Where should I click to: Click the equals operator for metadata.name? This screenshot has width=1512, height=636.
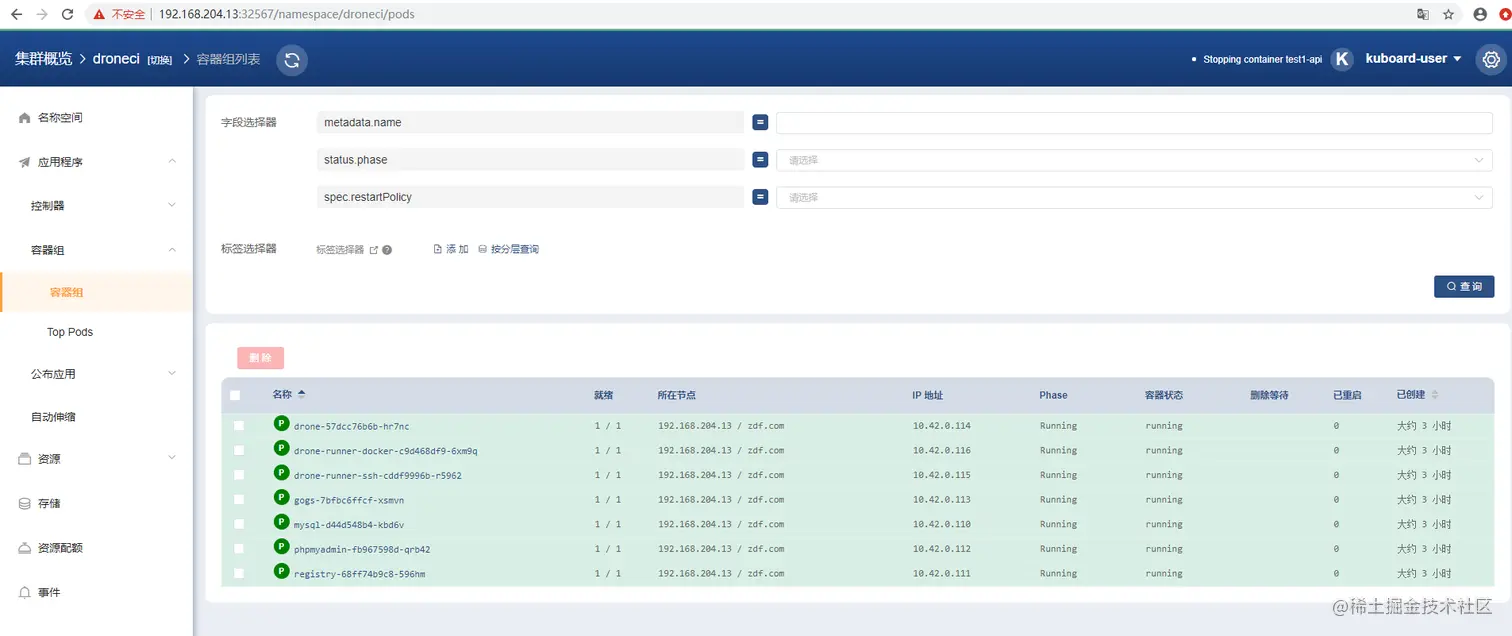(760, 122)
